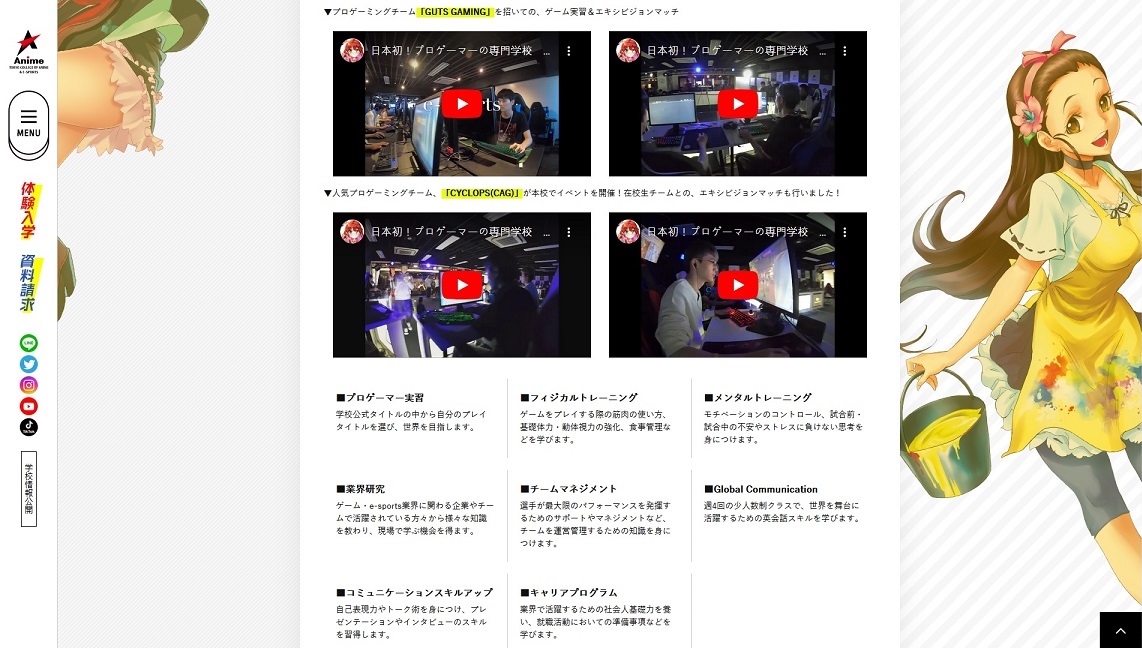Play the bottom-left CYCLOPS video
Image resolution: width=1142 pixels, height=648 pixels.
461,285
